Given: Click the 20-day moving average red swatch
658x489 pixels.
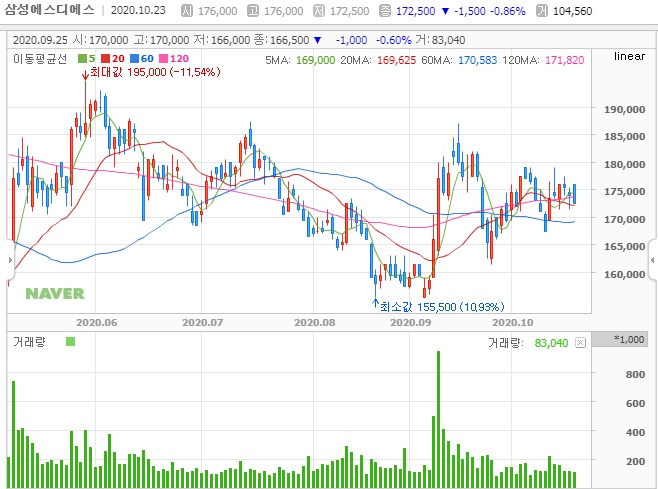Looking at the screenshot, I should 105,58.
